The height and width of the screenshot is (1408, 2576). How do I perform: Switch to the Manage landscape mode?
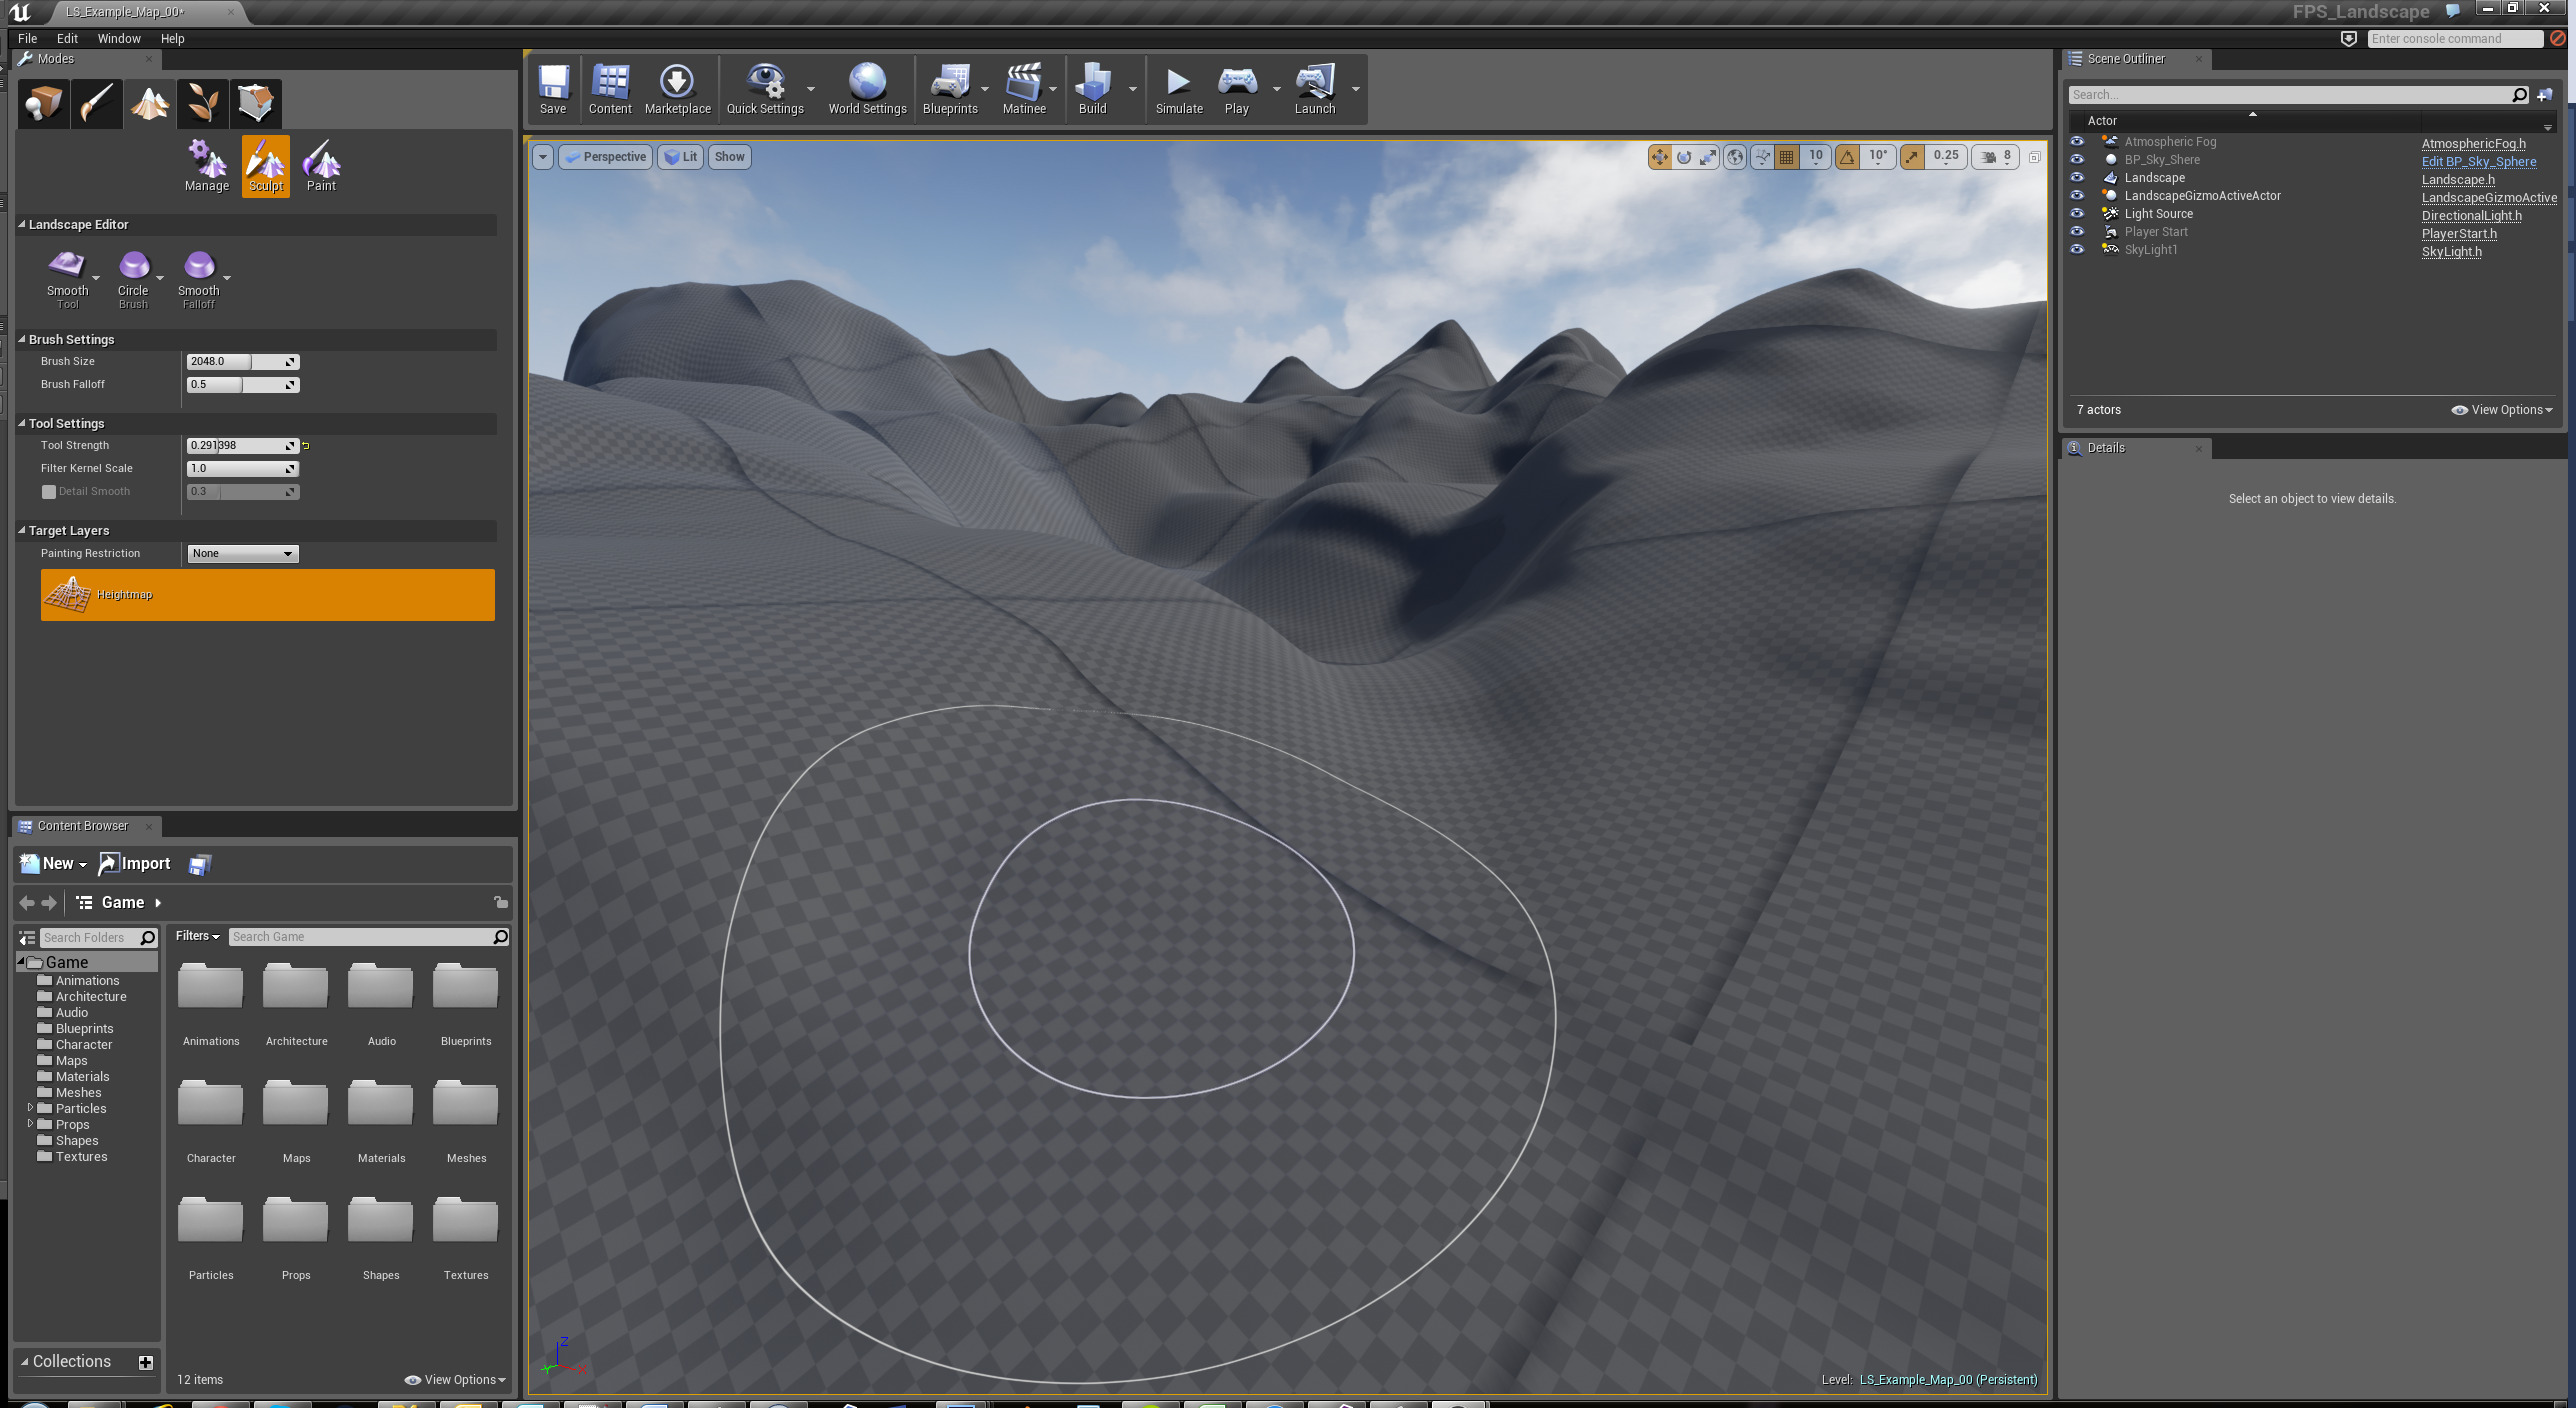pos(206,165)
